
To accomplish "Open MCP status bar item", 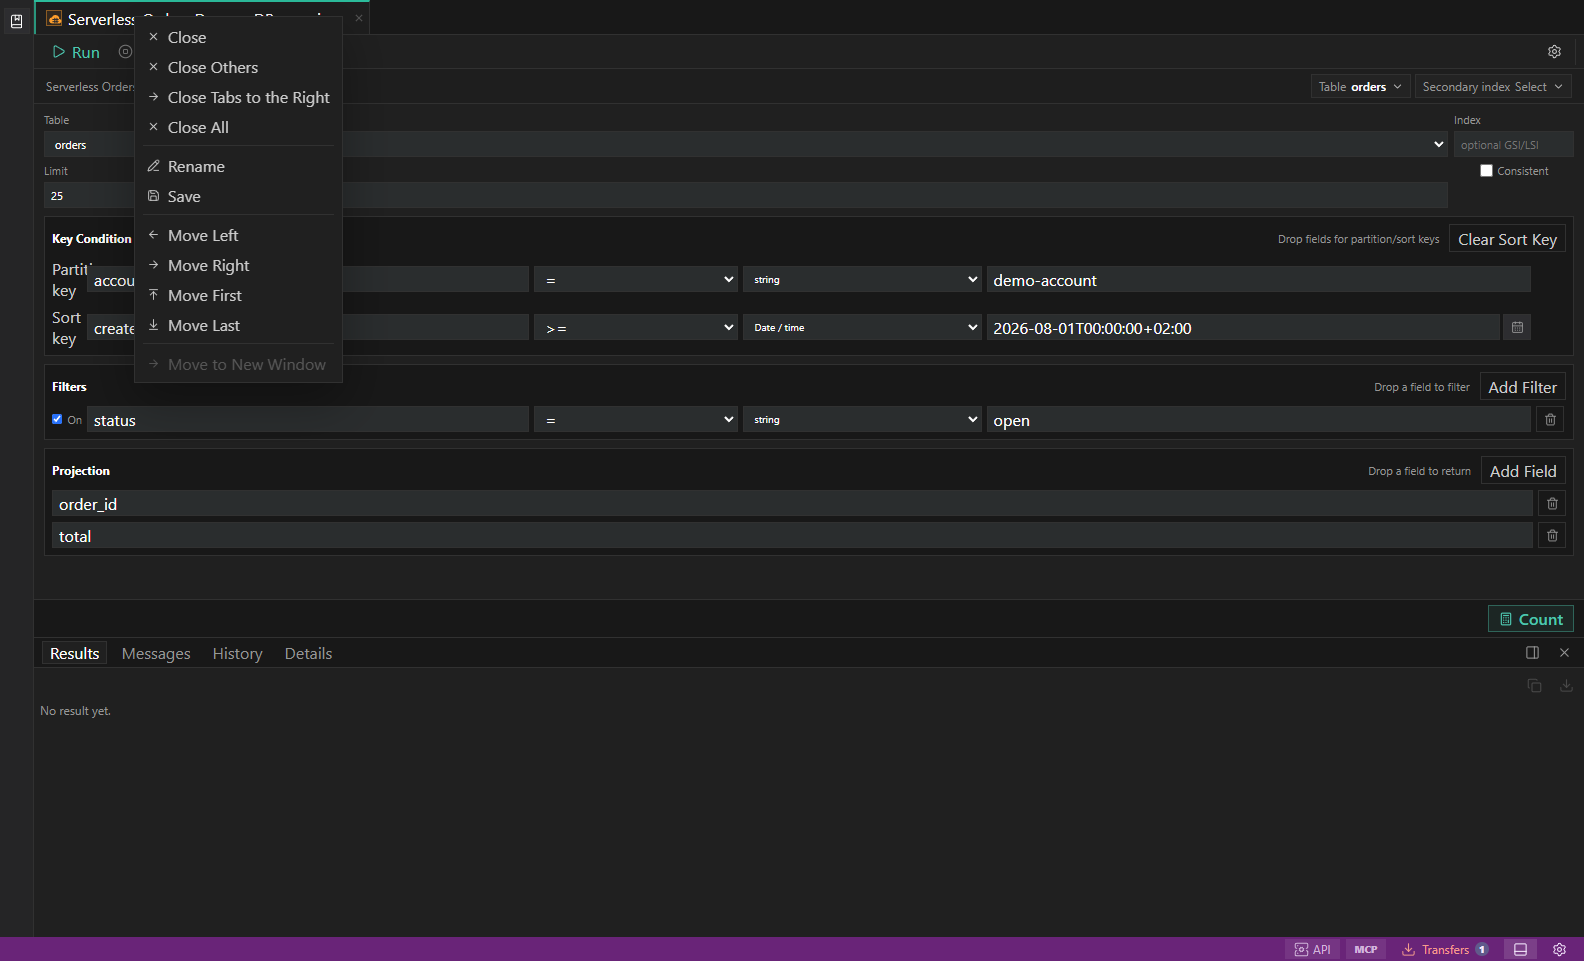I will click(1366, 950).
